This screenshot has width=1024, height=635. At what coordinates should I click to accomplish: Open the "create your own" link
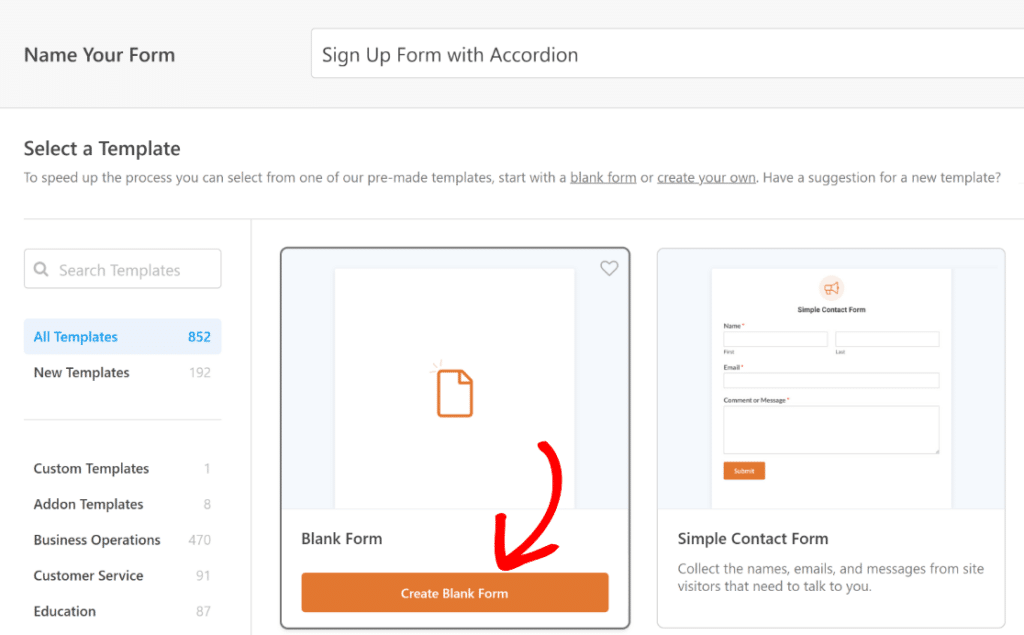pyautogui.click(x=707, y=177)
